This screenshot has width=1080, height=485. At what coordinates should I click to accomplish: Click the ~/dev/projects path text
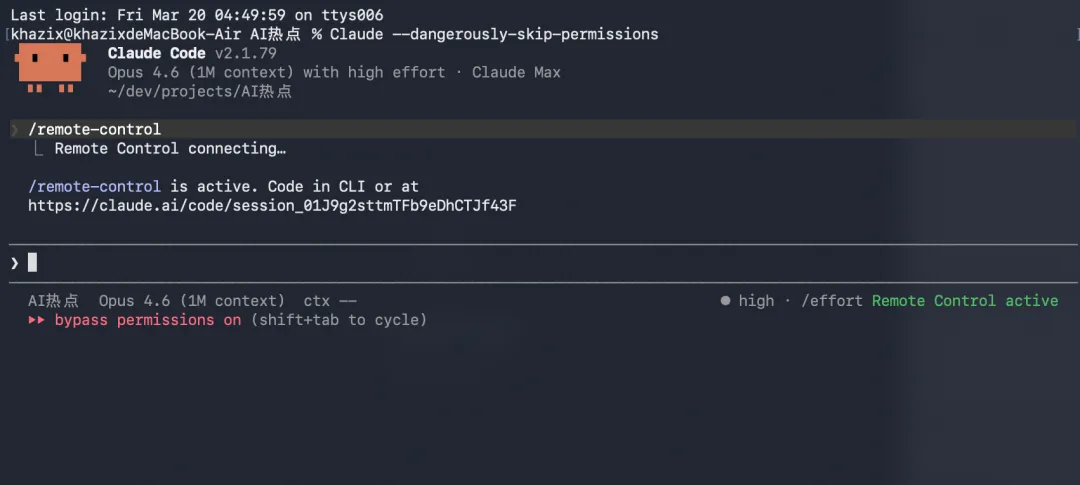click(x=199, y=92)
